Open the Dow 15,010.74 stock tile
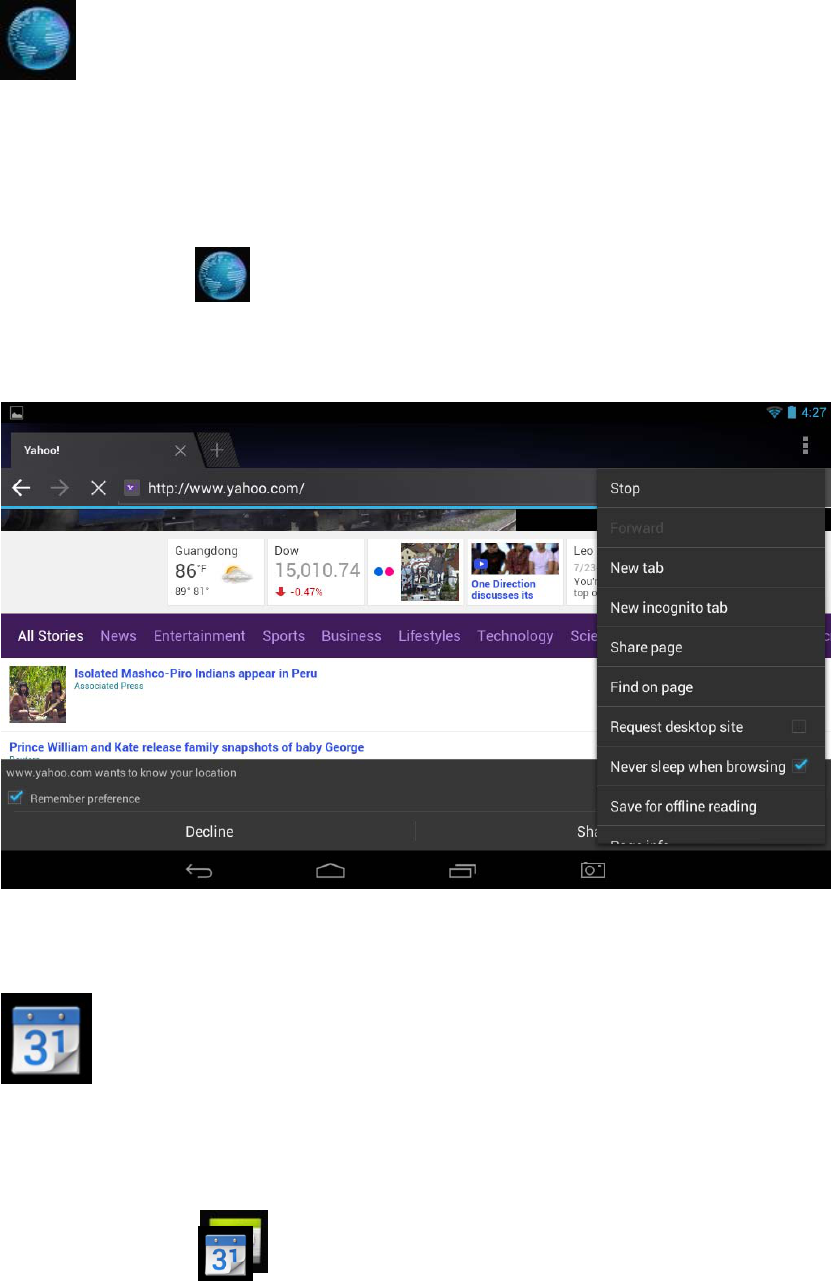The height and width of the screenshot is (1281, 831). tap(316, 572)
